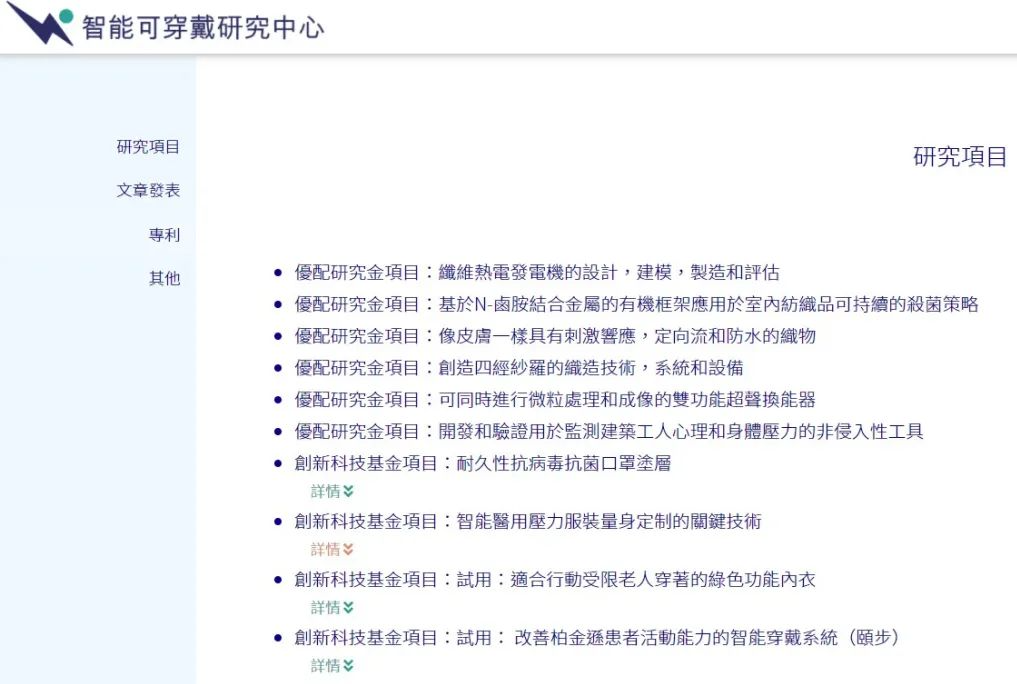Click the wavy W mark in the header

[38, 26]
